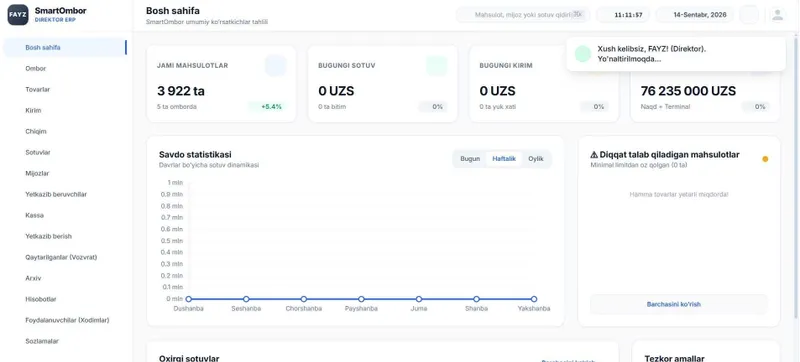Click the BUGUNGI SOTUV card title
The height and width of the screenshot is (362, 800).
tap(346, 66)
